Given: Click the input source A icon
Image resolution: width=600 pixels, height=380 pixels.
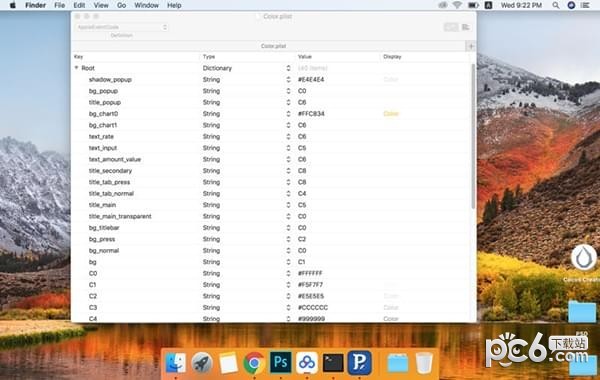Looking at the screenshot, I should tap(489, 5).
